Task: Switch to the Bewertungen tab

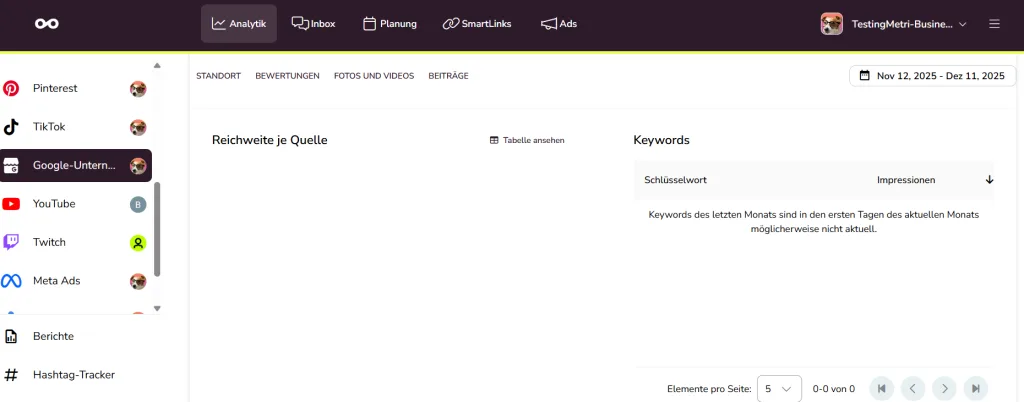Action: tap(287, 76)
